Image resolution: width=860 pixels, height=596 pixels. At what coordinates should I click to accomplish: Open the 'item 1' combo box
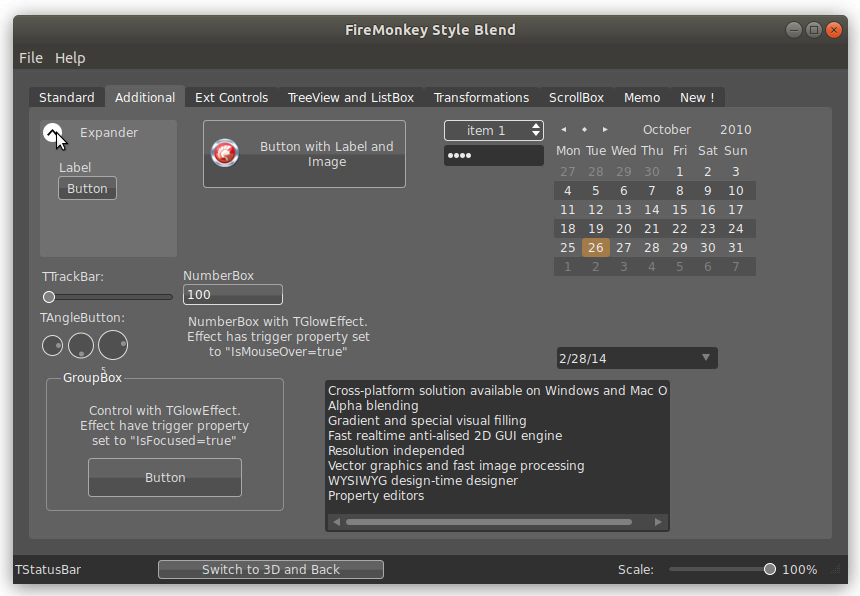(x=494, y=130)
